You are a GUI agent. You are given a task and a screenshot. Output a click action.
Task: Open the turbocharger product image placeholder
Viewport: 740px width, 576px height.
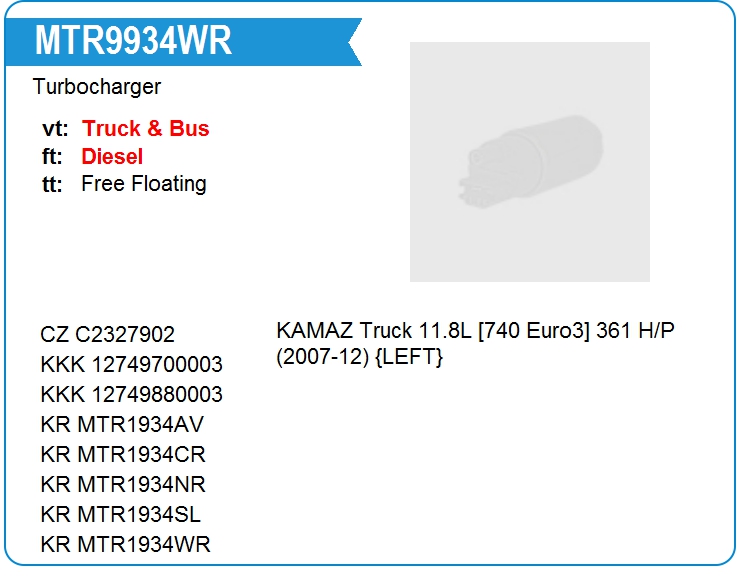click(x=529, y=161)
